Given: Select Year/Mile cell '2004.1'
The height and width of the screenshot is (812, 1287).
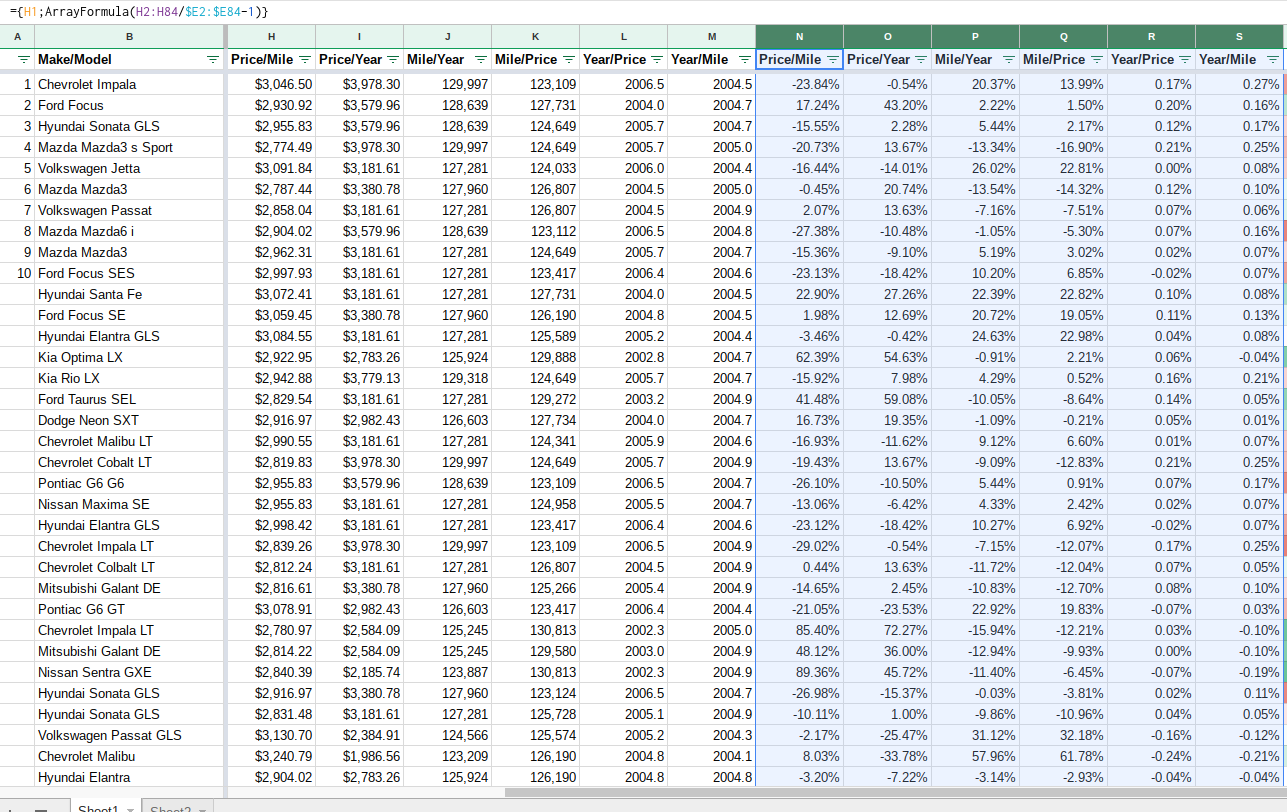Looking at the screenshot, I should coord(712,756).
